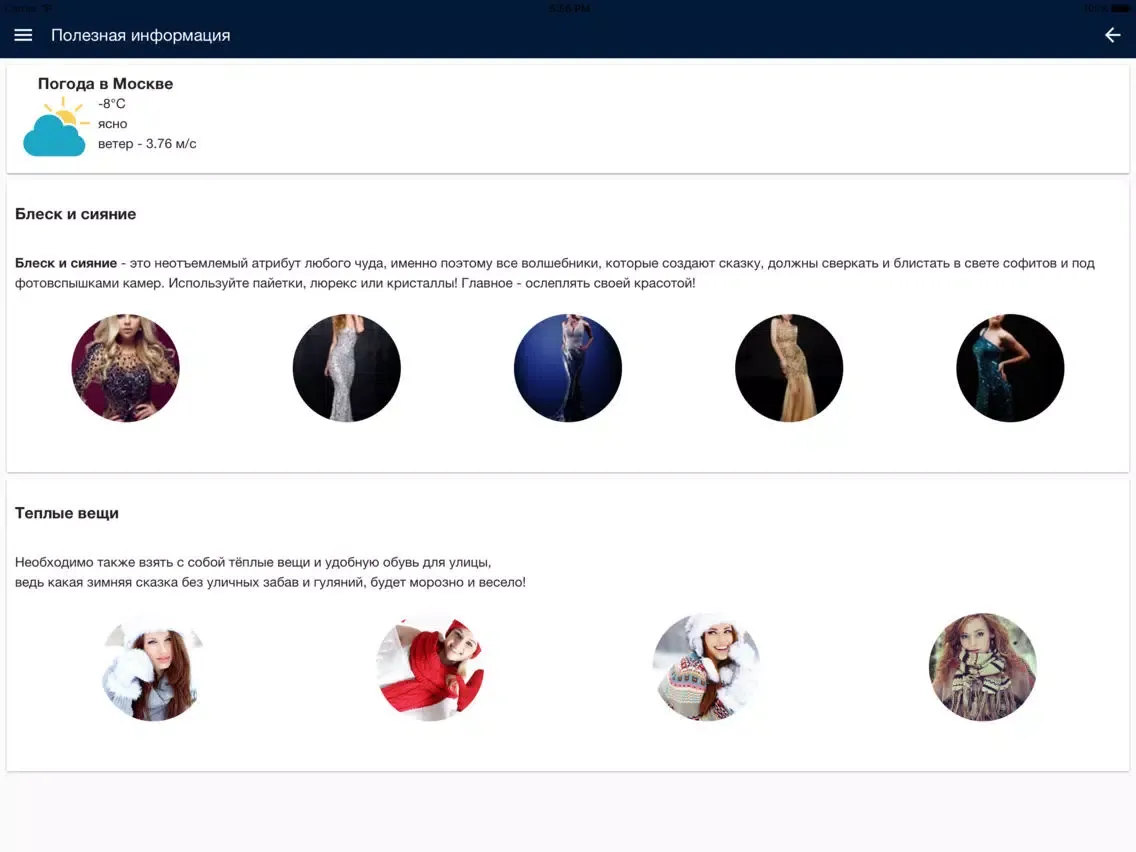Select the 'Погода в Москве' heading

tap(105, 83)
